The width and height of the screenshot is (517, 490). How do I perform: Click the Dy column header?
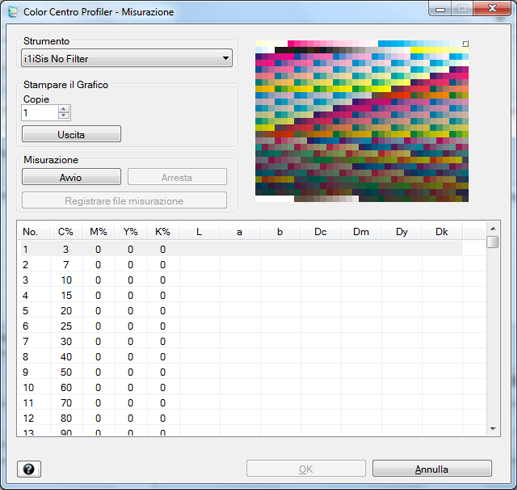coord(402,232)
